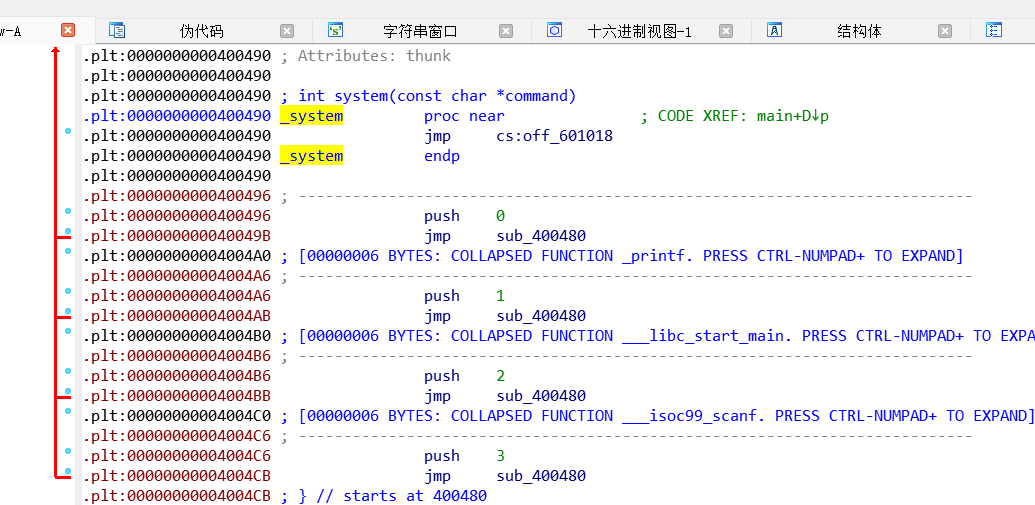Switch to the 伪代码 tab
Image resolution: width=1035 pixels, height=505 pixels.
(x=201, y=31)
